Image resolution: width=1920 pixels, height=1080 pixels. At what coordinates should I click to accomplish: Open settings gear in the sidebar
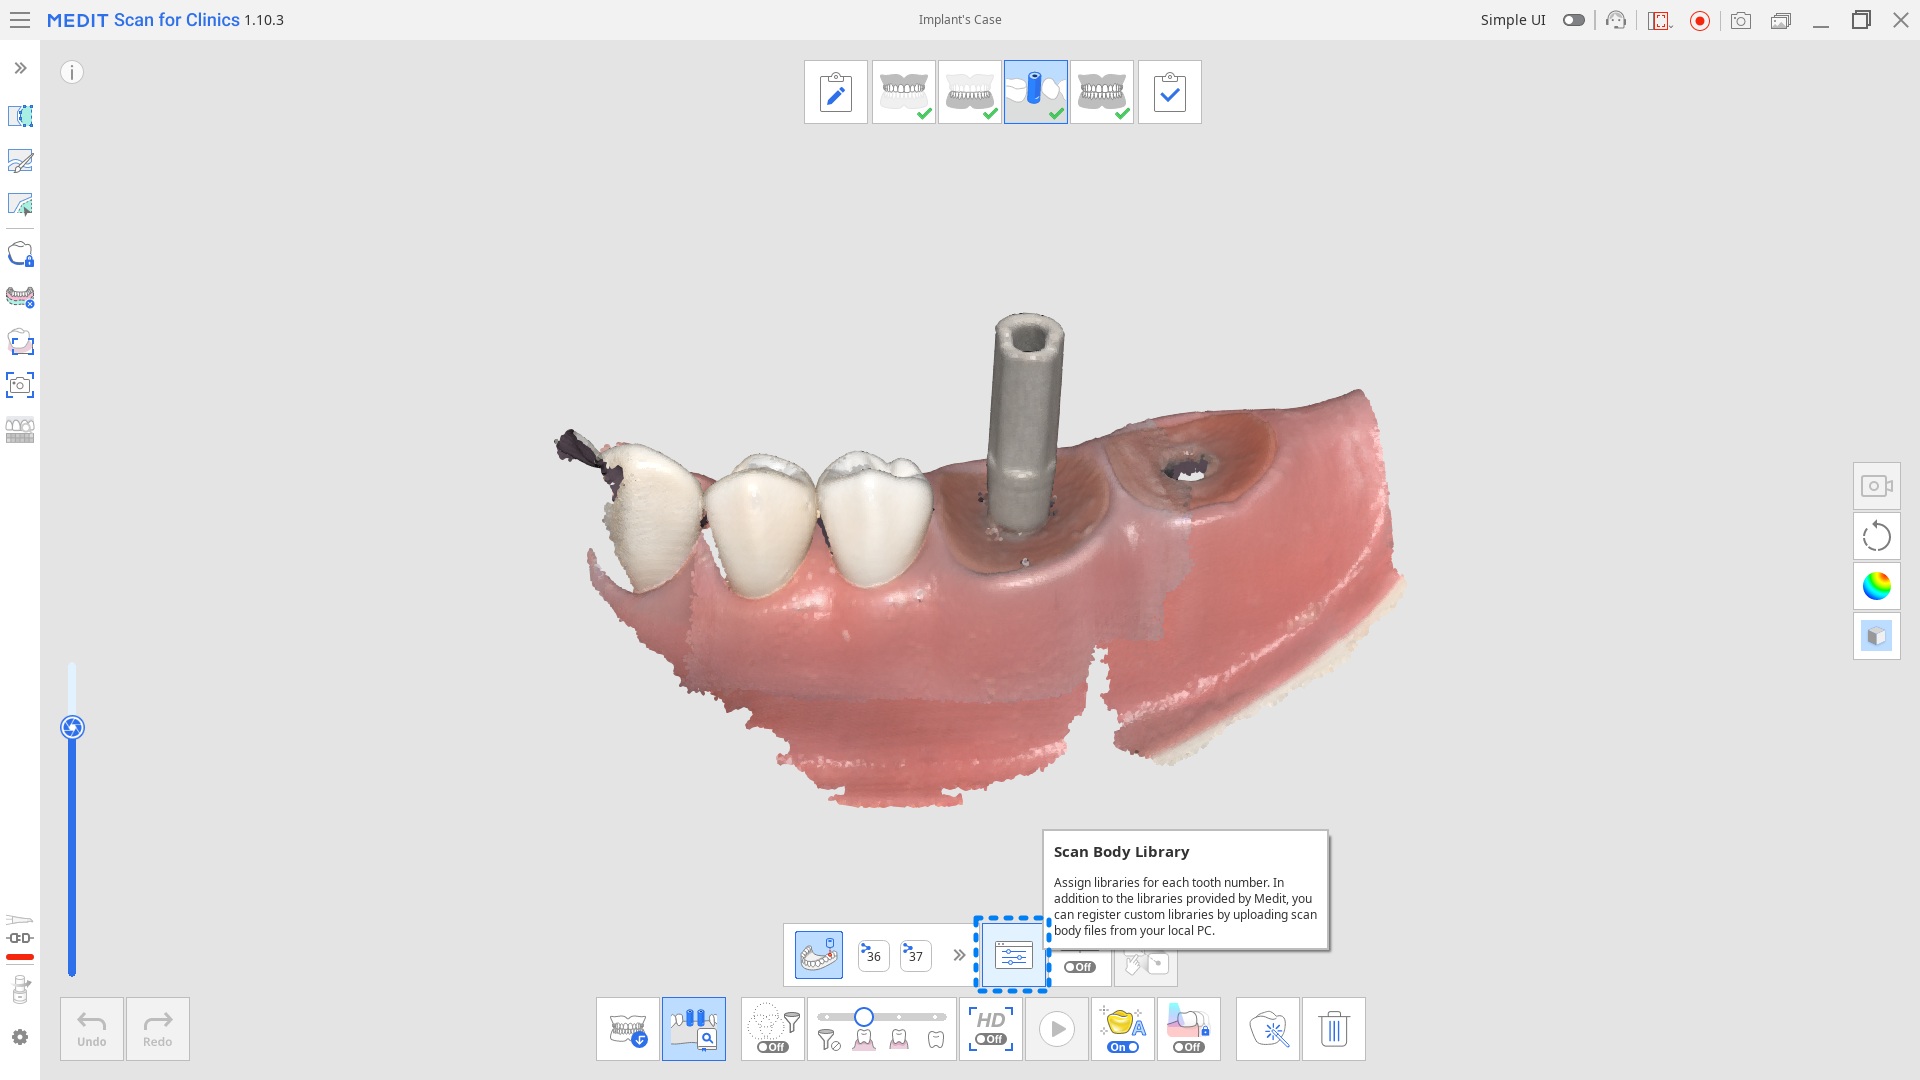coord(20,1037)
